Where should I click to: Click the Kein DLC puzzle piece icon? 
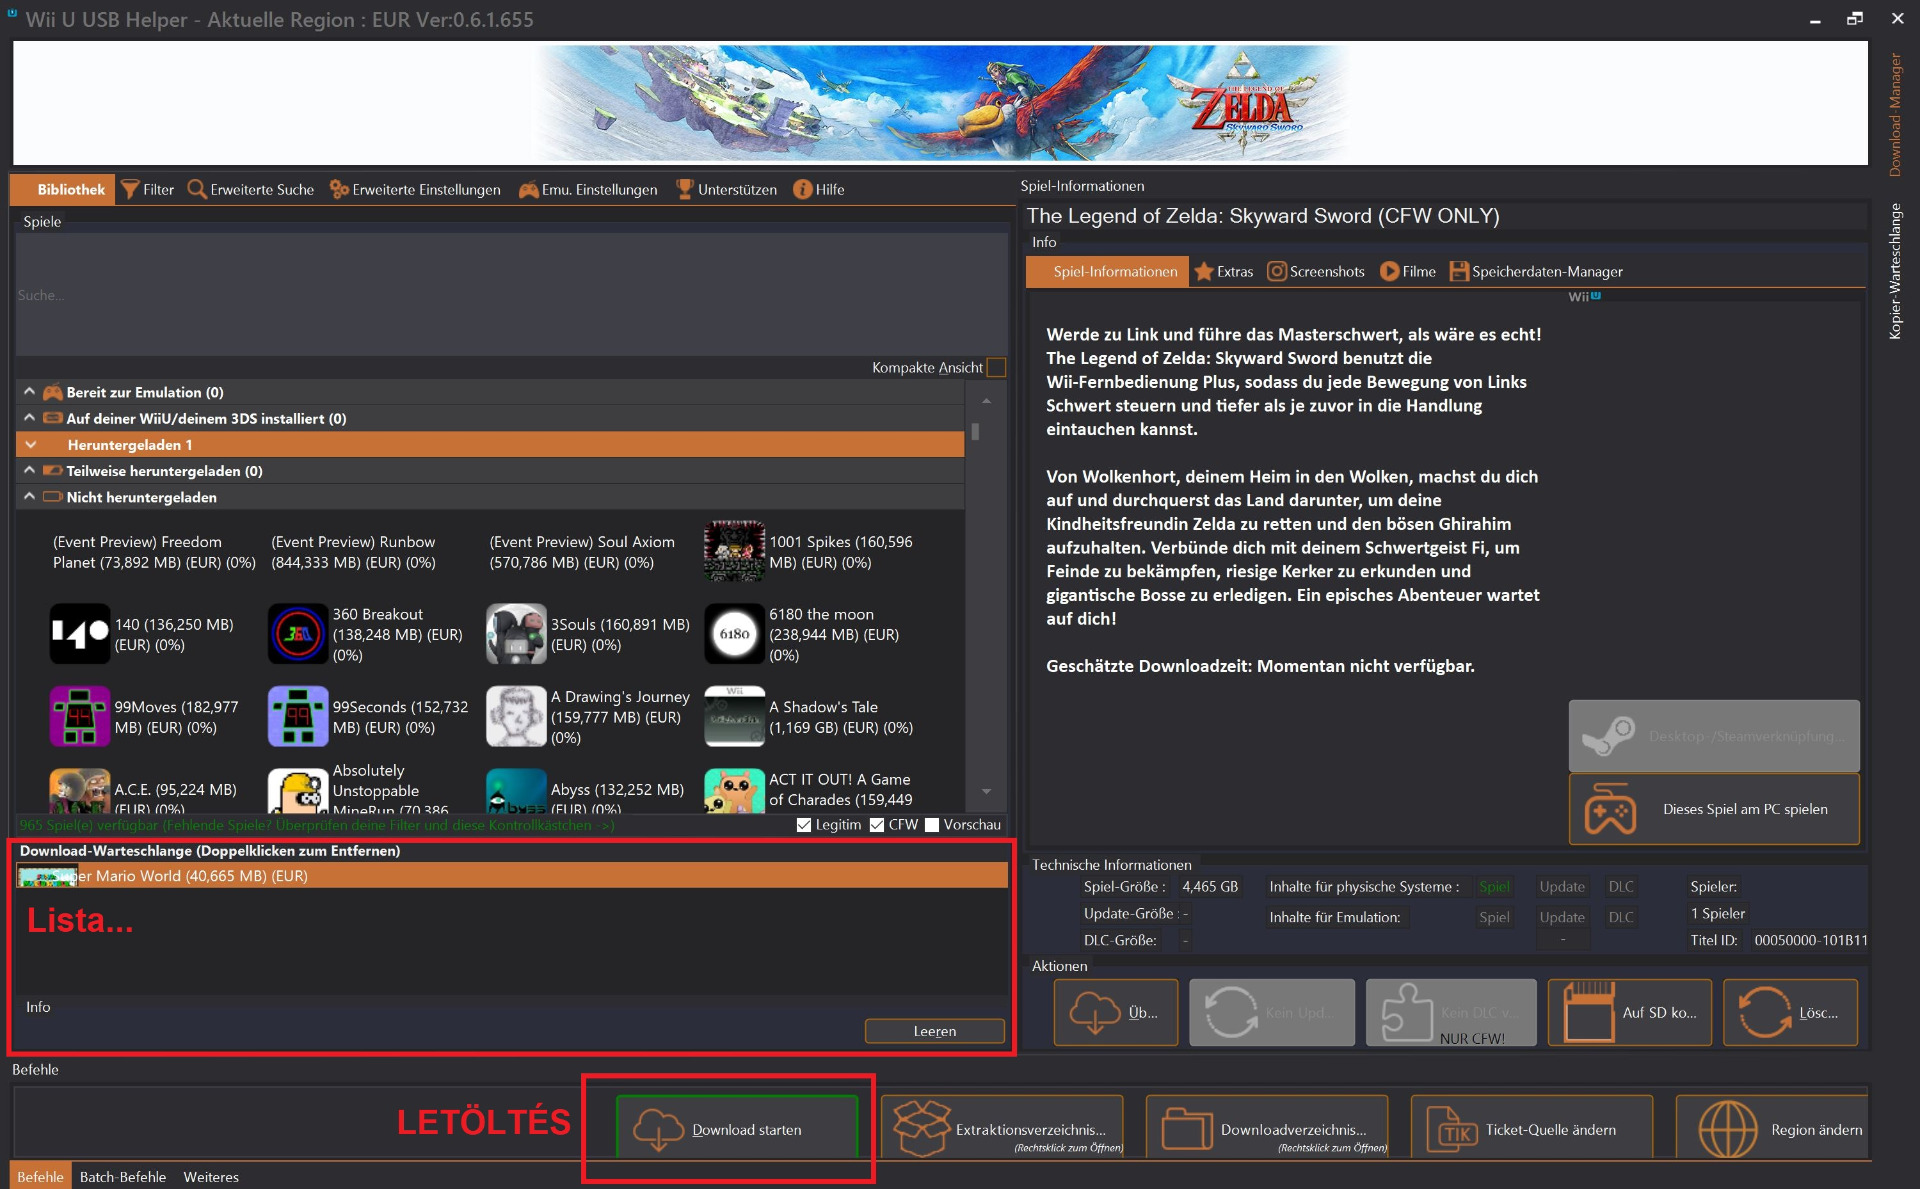pyautogui.click(x=1407, y=1012)
